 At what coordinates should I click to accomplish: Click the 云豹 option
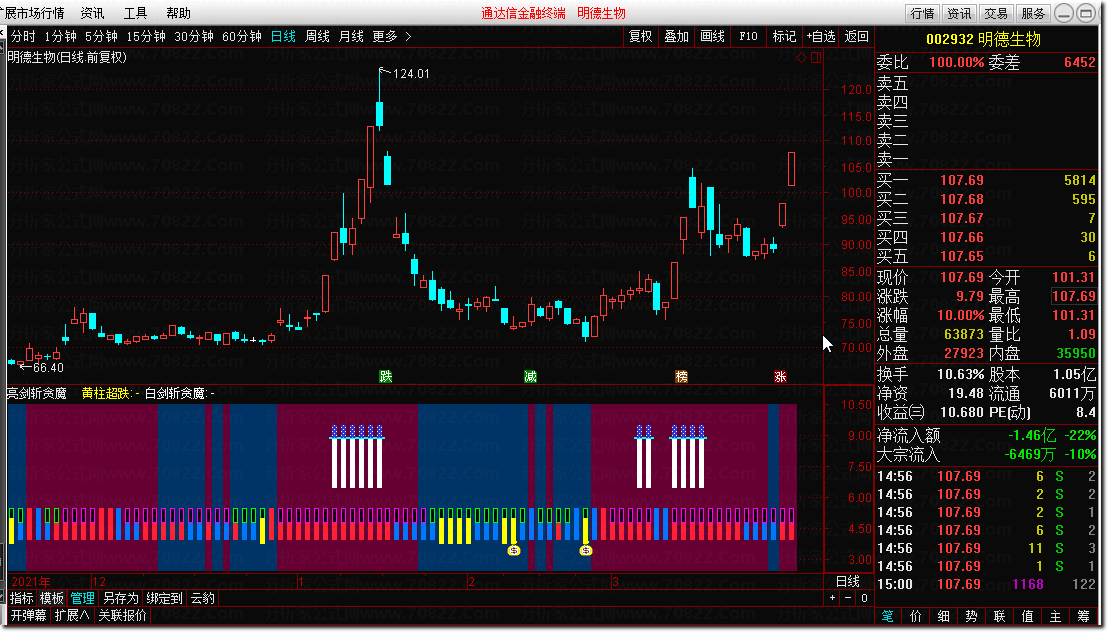coord(202,598)
